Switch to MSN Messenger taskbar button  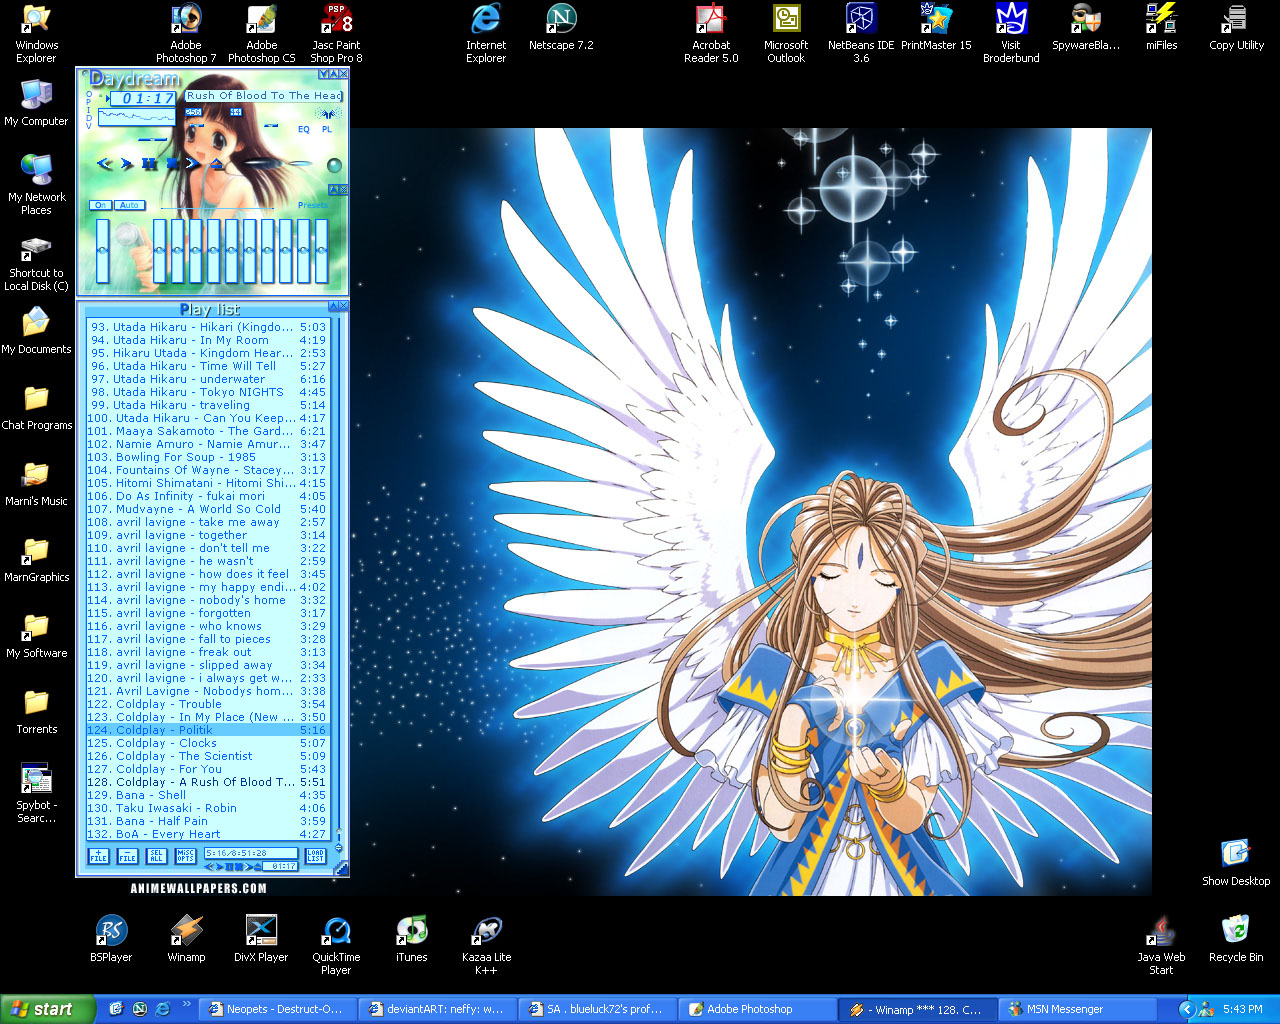pyautogui.click(x=1075, y=1009)
